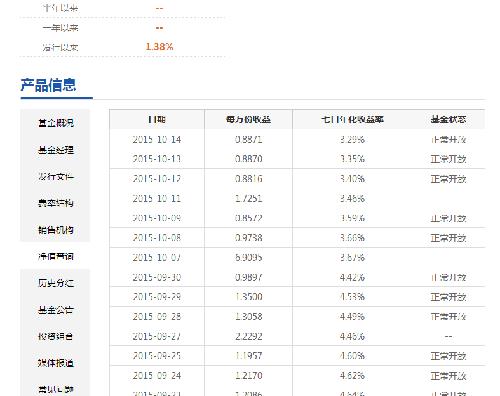Image resolution: width=500 pixels, height=396 pixels.
Task: Select the date cell 2015-10-14
Action: pos(157,139)
